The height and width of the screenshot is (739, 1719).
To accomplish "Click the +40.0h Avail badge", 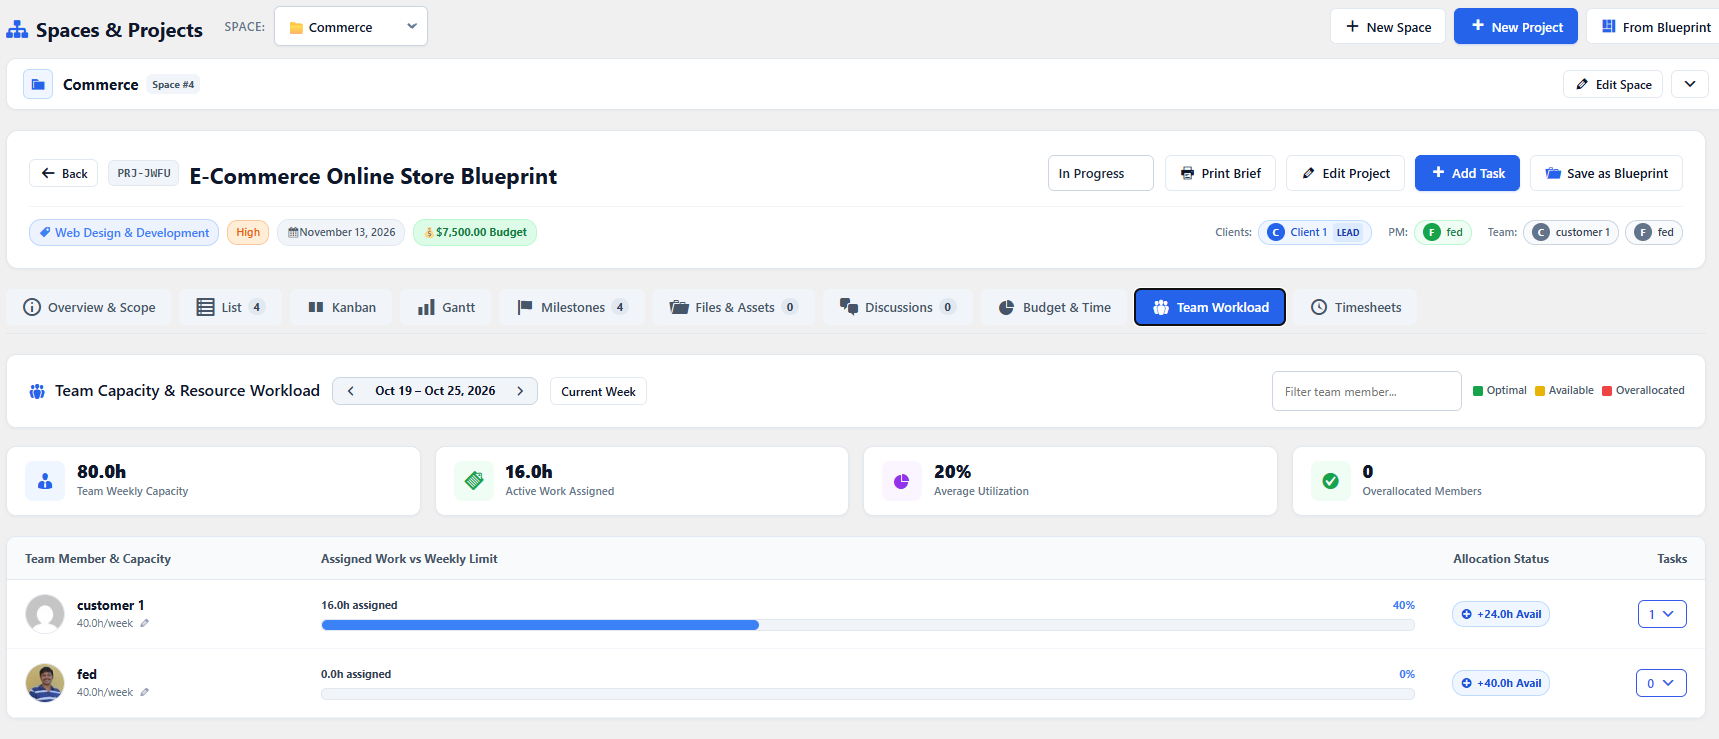I will click(x=1501, y=683).
